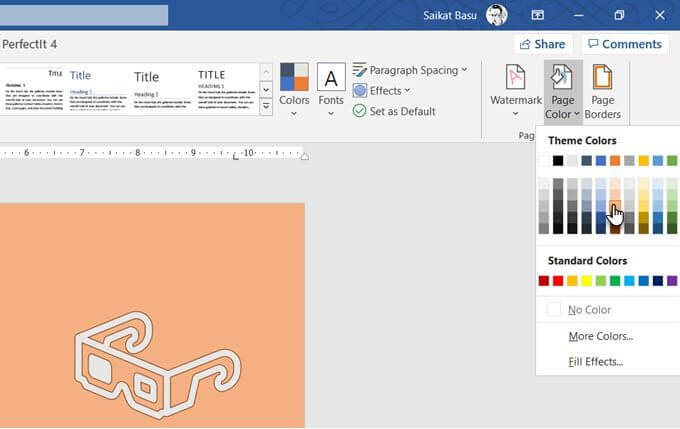The width and height of the screenshot is (680, 429).
Task: Choose Fill Effects... from the menu
Action: 595,362
